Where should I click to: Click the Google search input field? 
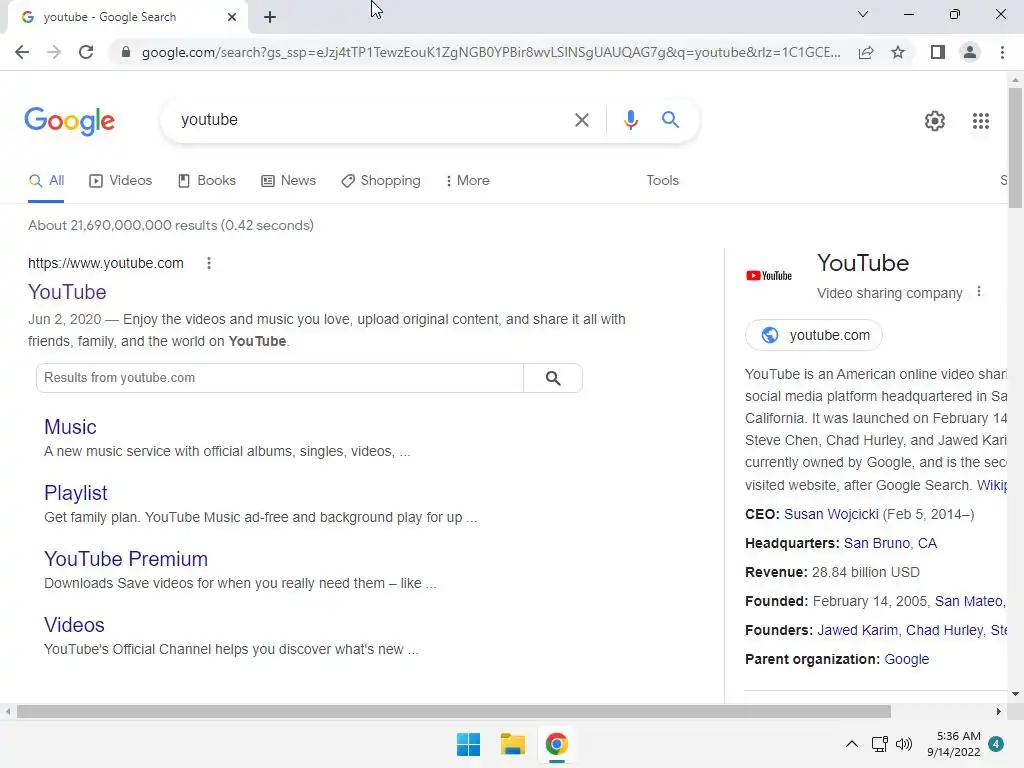click(372, 120)
